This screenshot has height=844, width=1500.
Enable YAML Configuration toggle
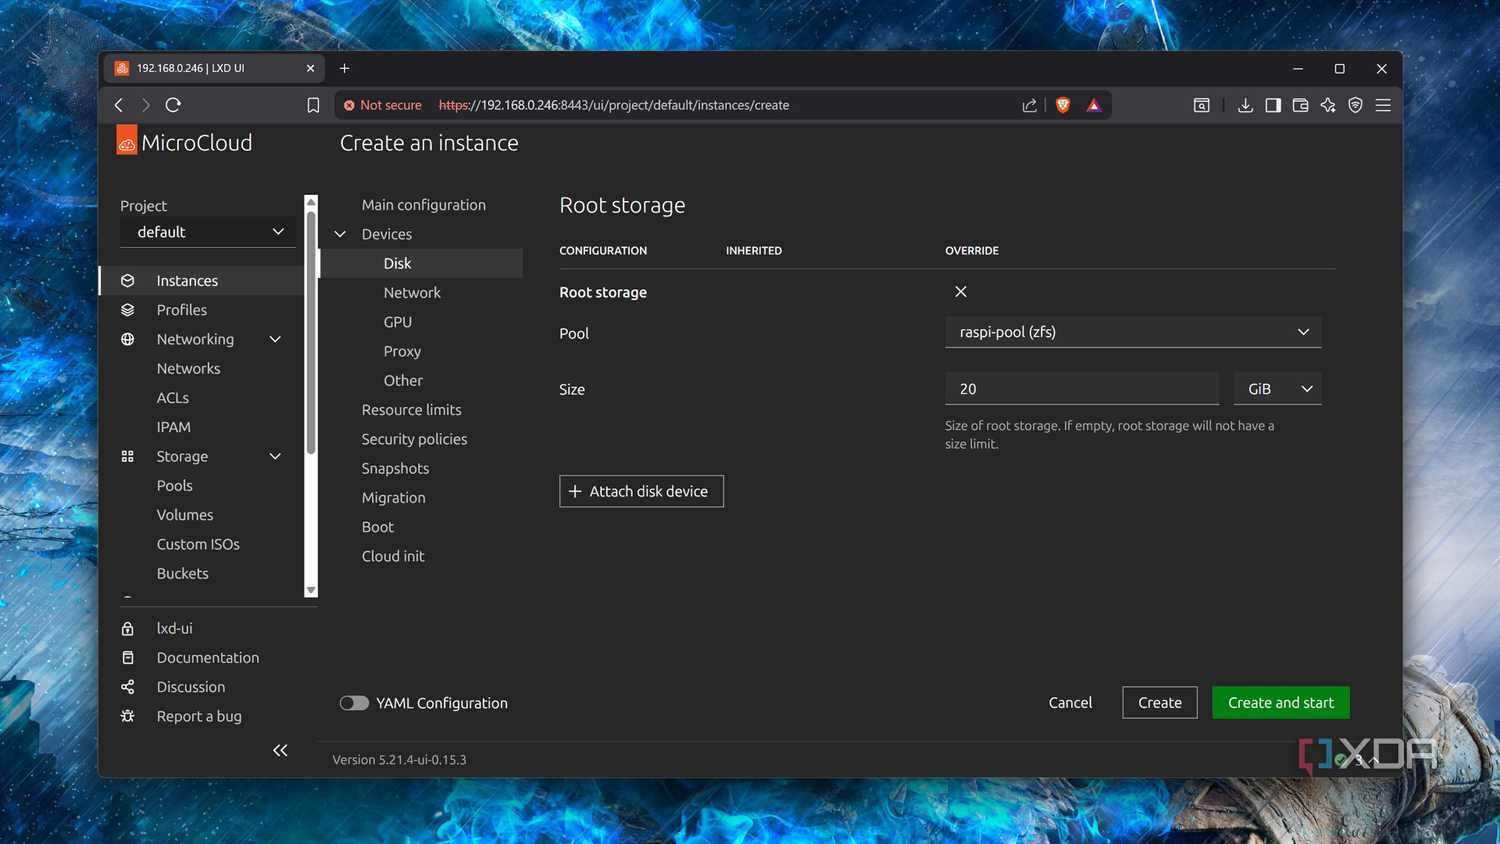coord(354,703)
